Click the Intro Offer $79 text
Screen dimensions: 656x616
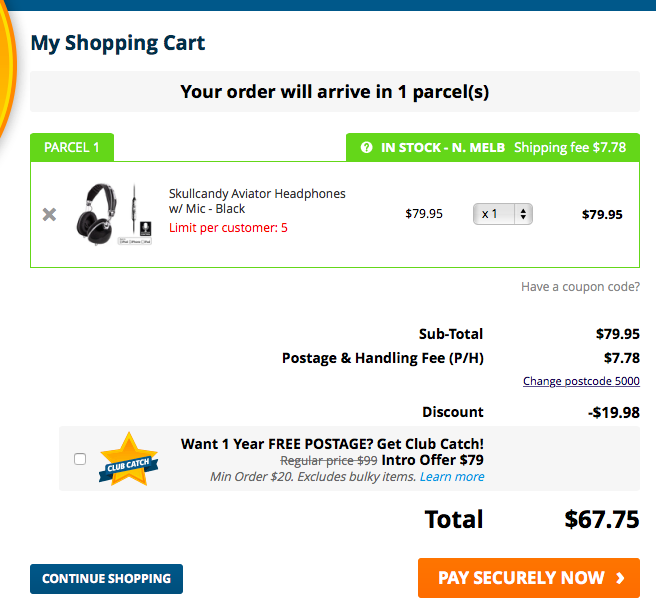[x=432, y=461]
